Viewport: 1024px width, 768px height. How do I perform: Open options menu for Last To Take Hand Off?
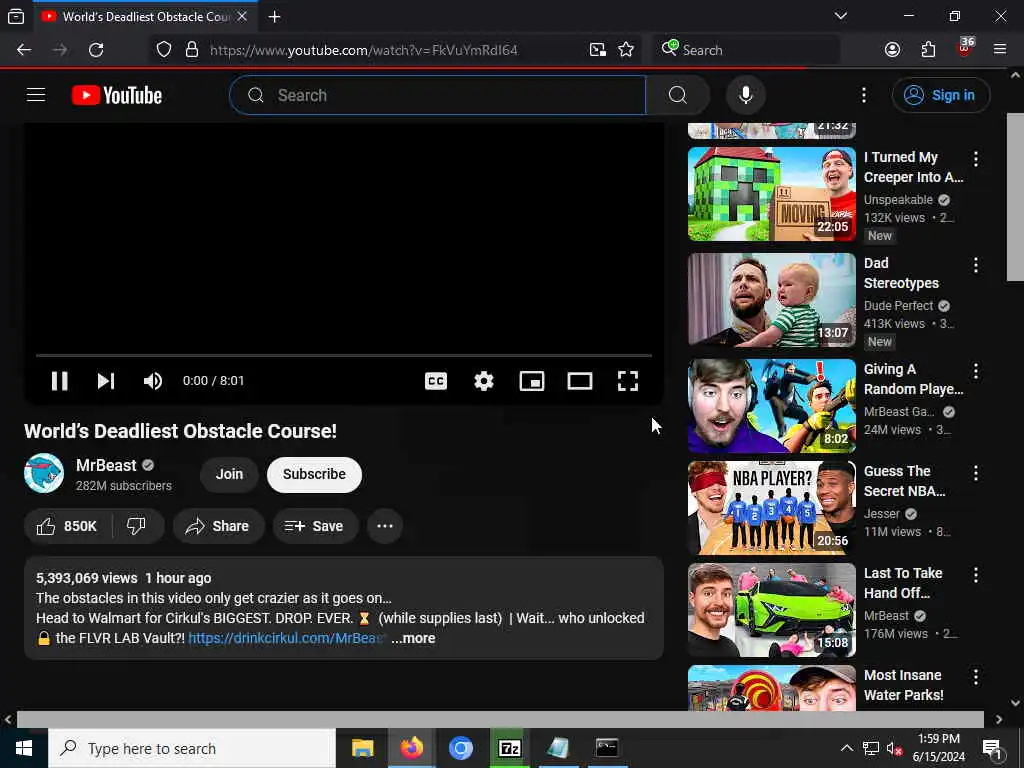[x=976, y=575]
